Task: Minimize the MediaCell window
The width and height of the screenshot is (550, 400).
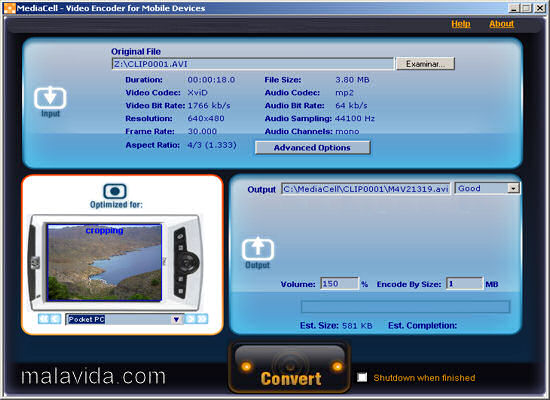Action: tap(514, 8)
